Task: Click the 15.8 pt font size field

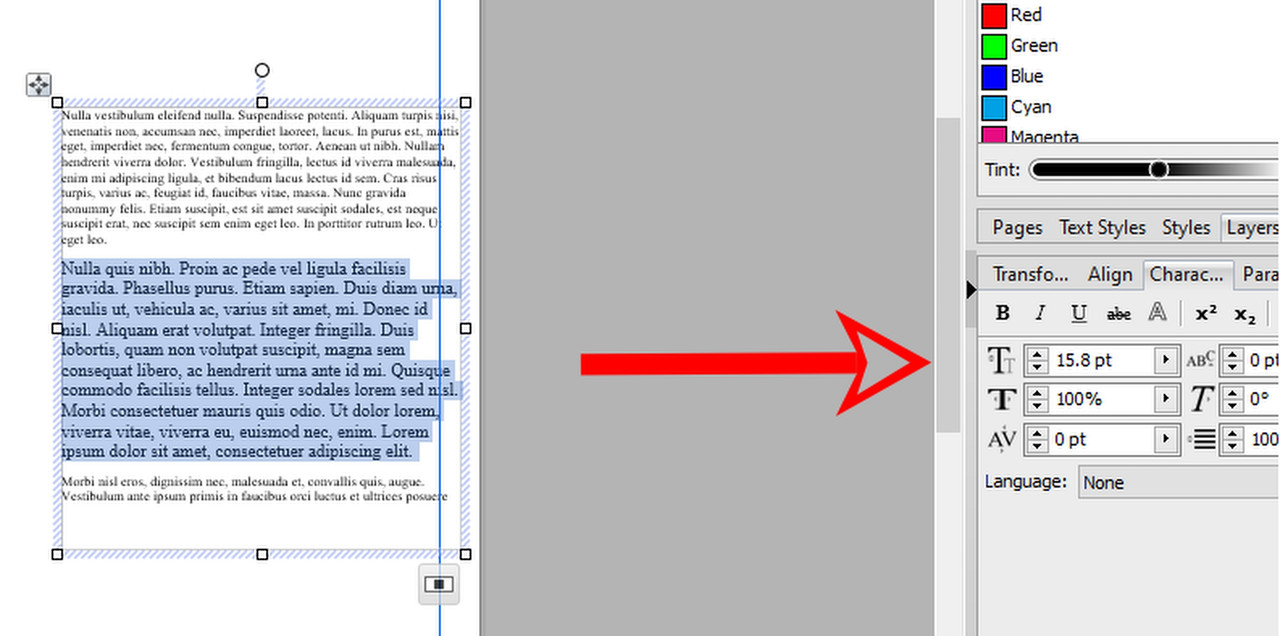Action: [x=1101, y=360]
